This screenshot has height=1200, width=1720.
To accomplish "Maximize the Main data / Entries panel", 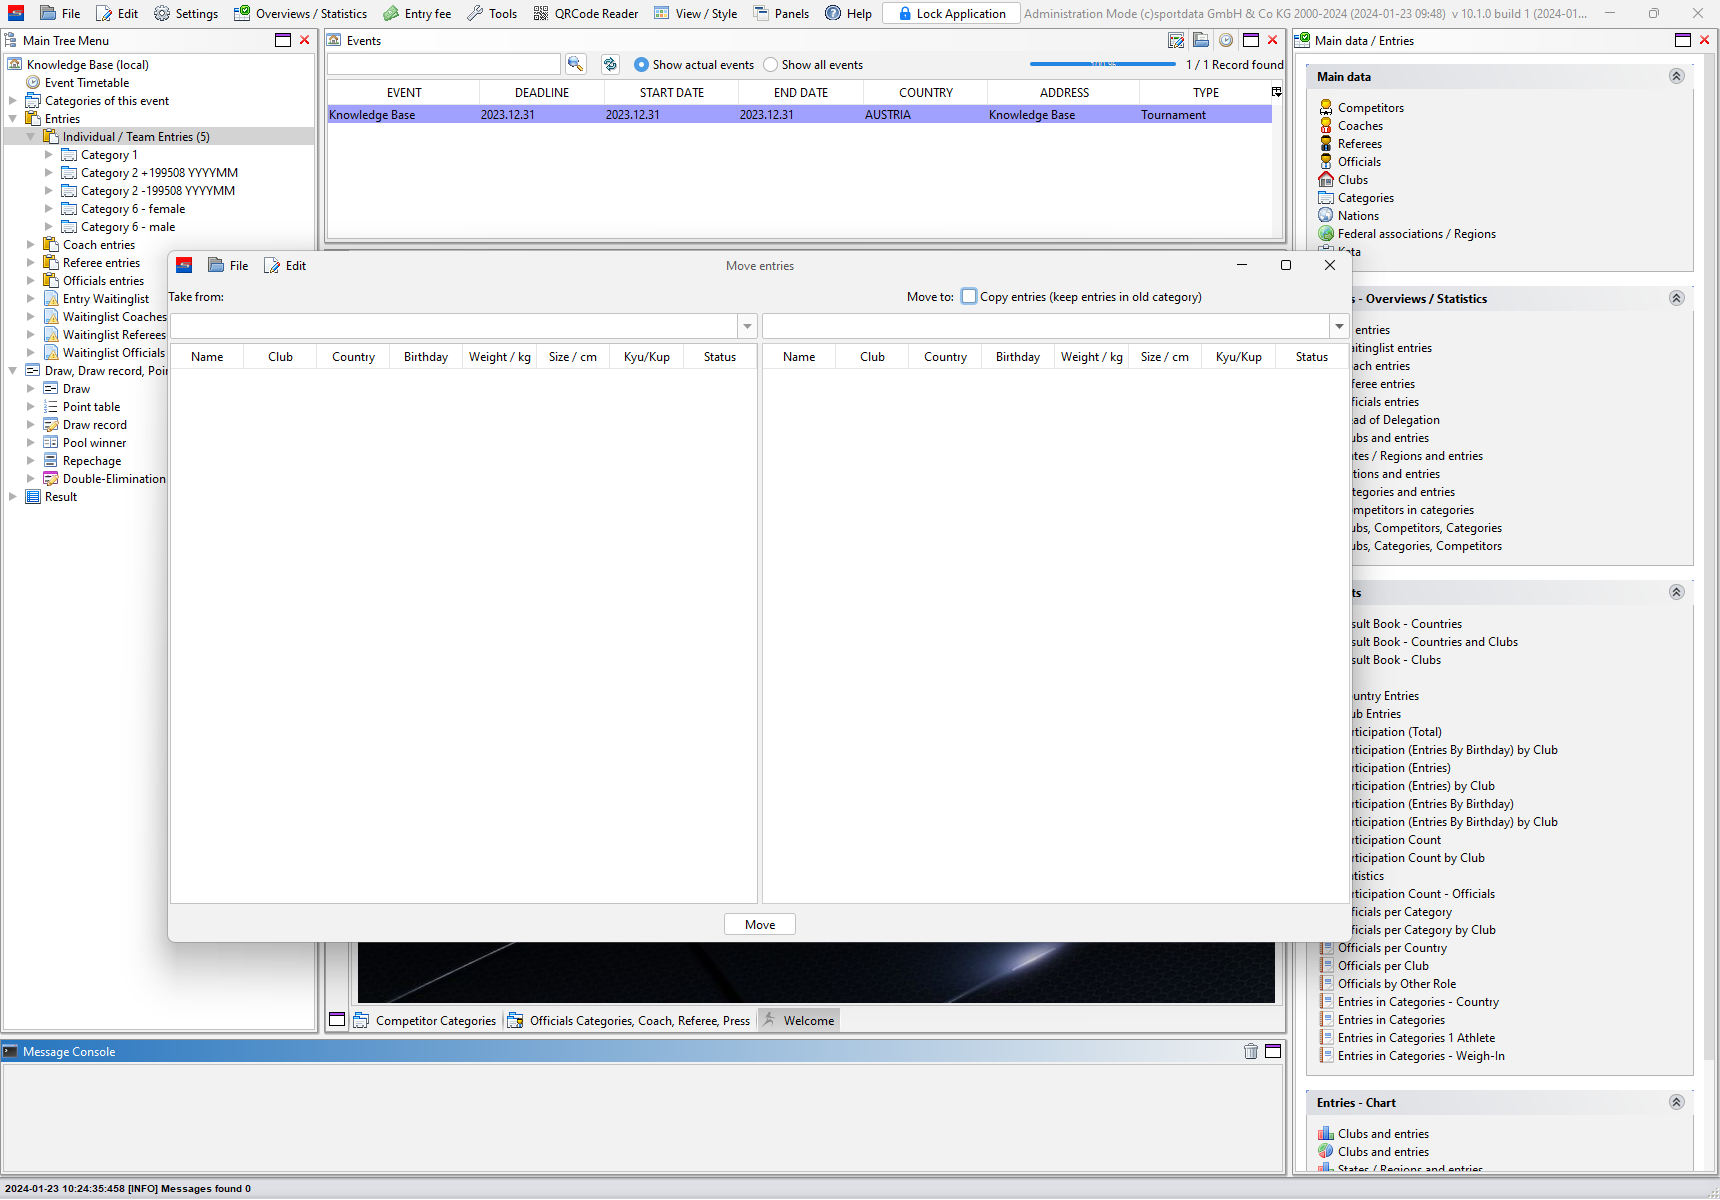I will (1683, 40).
